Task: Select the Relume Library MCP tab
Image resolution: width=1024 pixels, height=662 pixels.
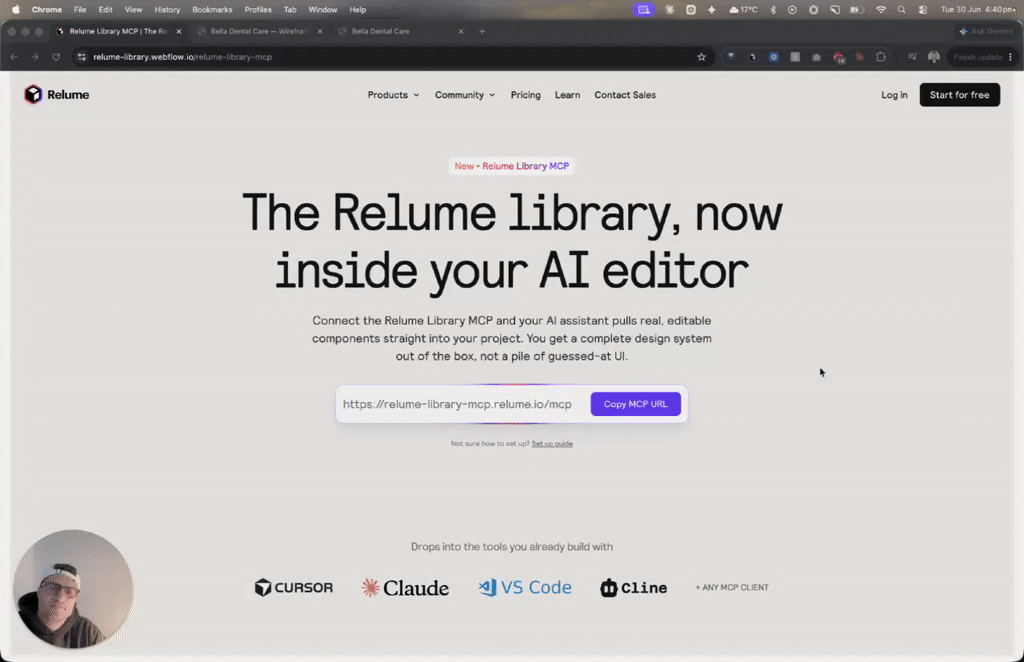Action: pyautogui.click(x=119, y=31)
